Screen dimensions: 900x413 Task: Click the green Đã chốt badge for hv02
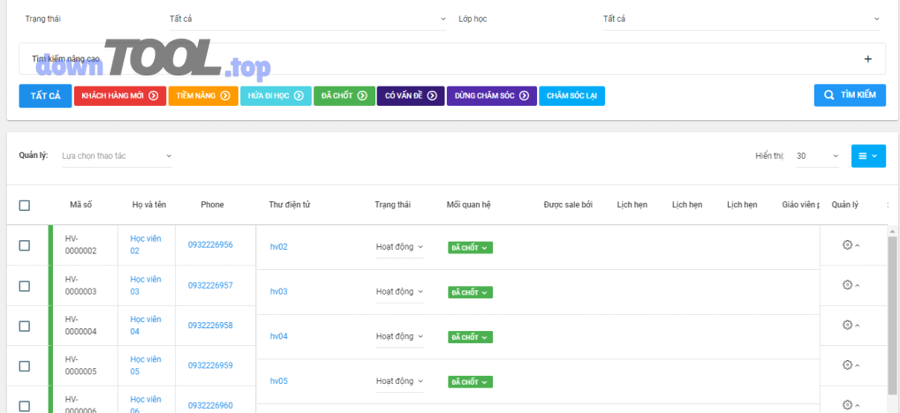tap(470, 247)
